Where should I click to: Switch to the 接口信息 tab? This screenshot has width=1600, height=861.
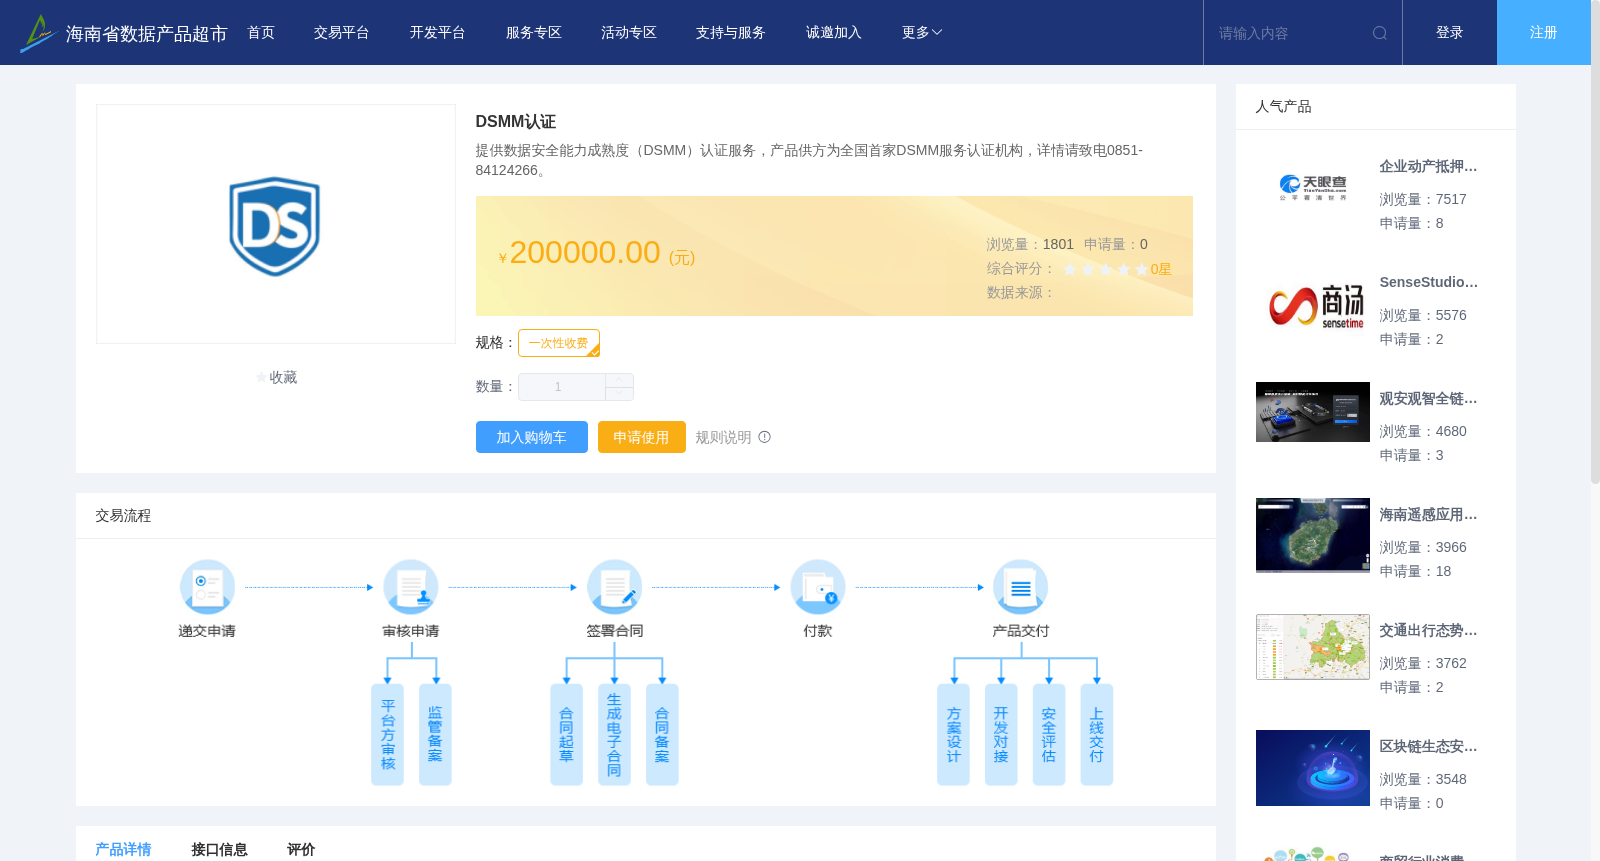point(219,849)
